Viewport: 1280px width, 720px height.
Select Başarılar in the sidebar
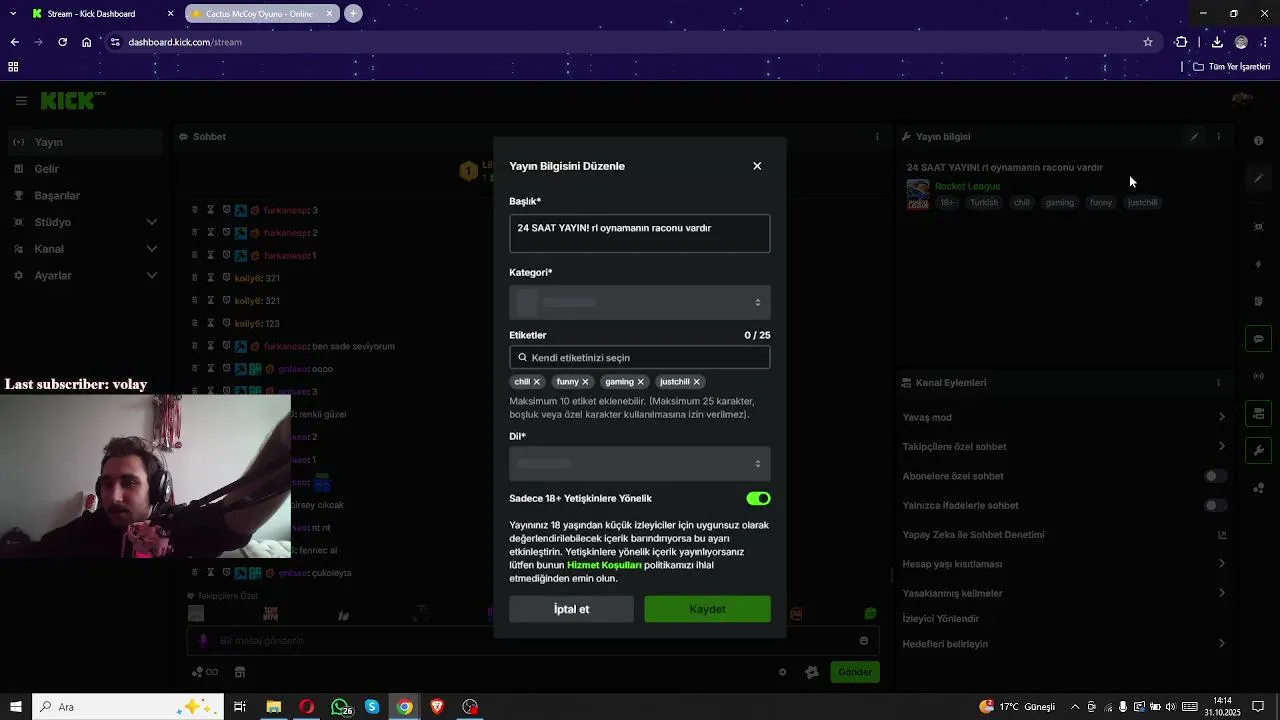pos(85,195)
